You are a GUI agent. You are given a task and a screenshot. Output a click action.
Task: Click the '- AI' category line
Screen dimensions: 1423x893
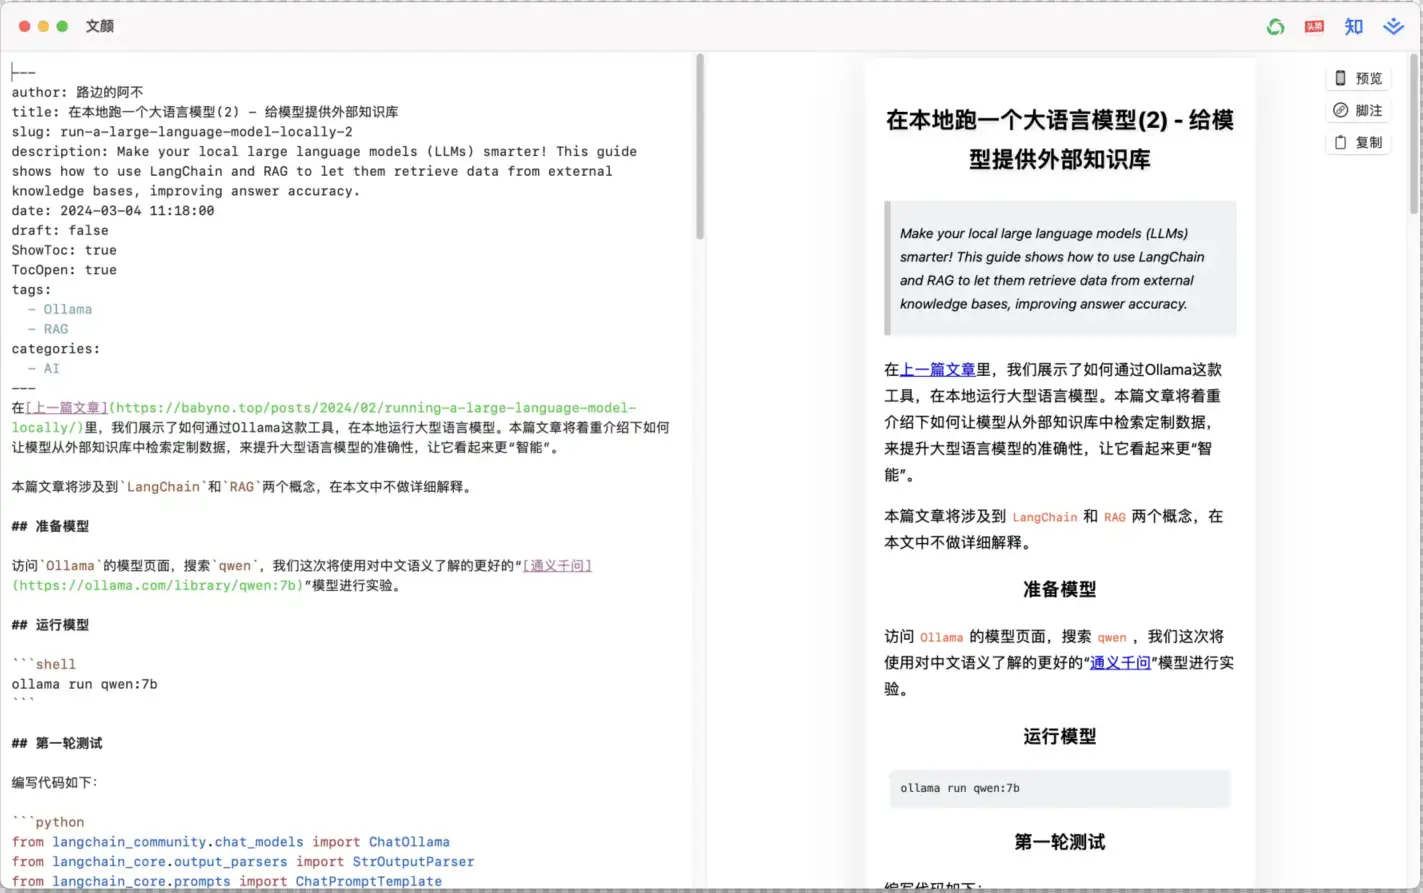coord(44,368)
